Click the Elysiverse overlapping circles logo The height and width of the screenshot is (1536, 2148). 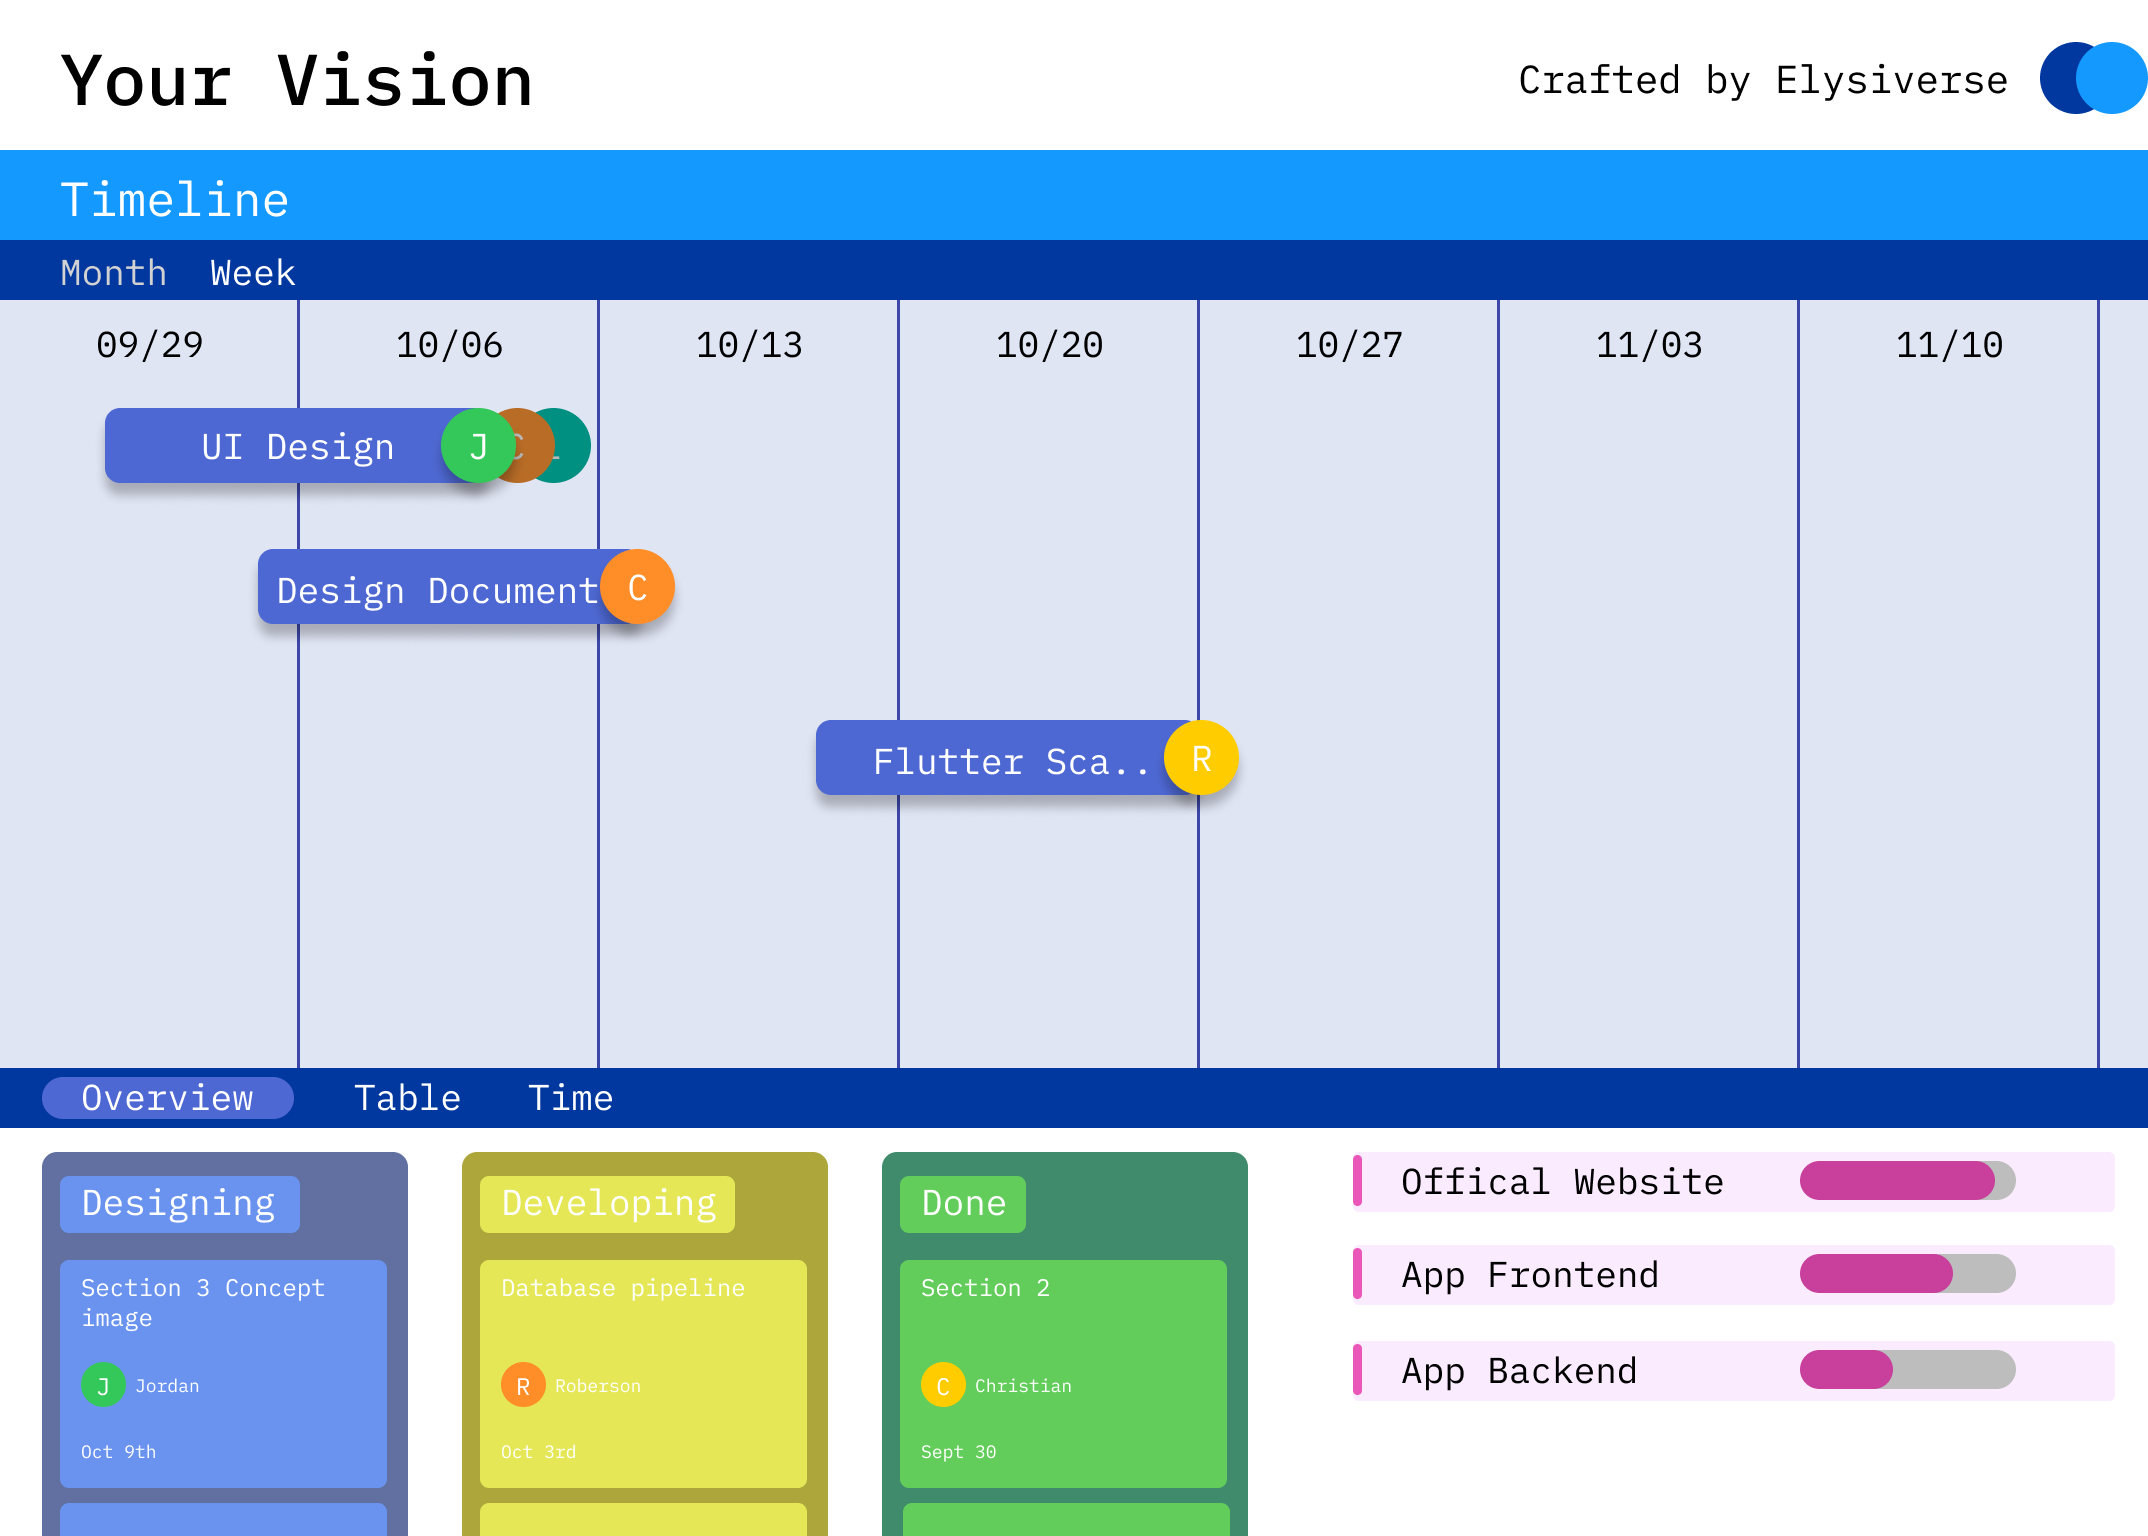[2092, 78]
